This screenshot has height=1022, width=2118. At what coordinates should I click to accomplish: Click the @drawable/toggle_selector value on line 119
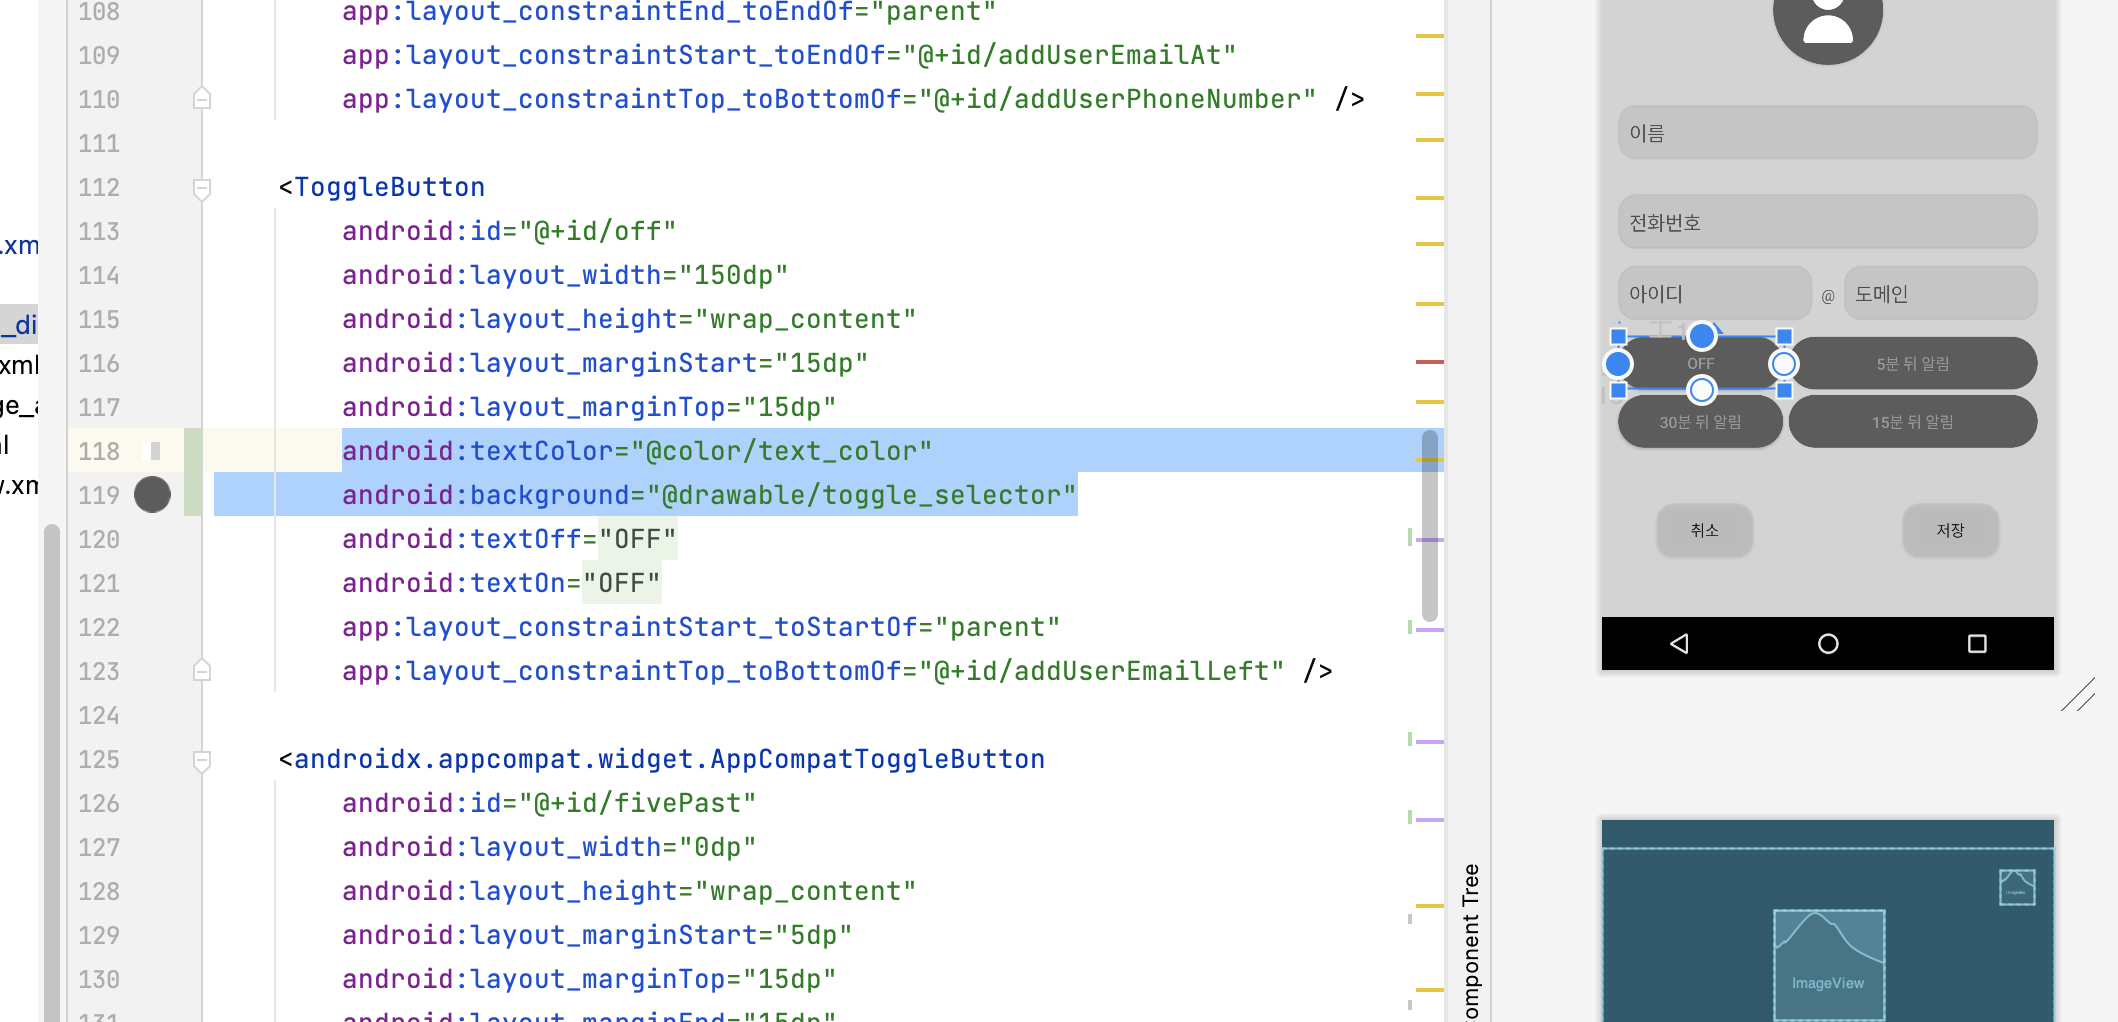click(x=861, y=496)
